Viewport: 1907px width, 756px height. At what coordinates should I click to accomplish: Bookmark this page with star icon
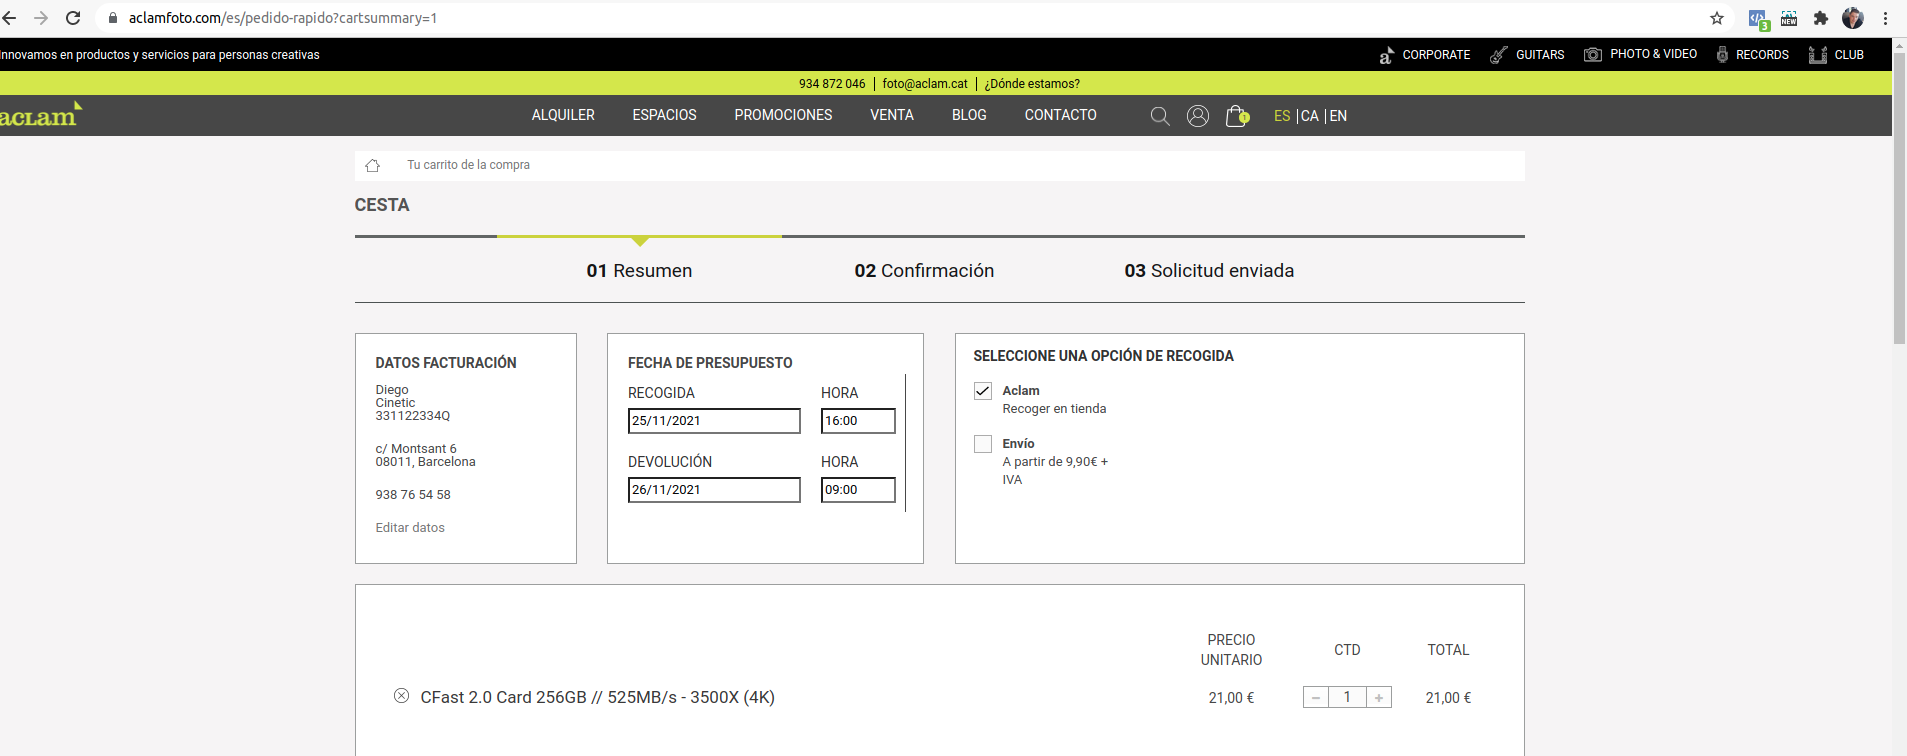(x=1717, y=18)
